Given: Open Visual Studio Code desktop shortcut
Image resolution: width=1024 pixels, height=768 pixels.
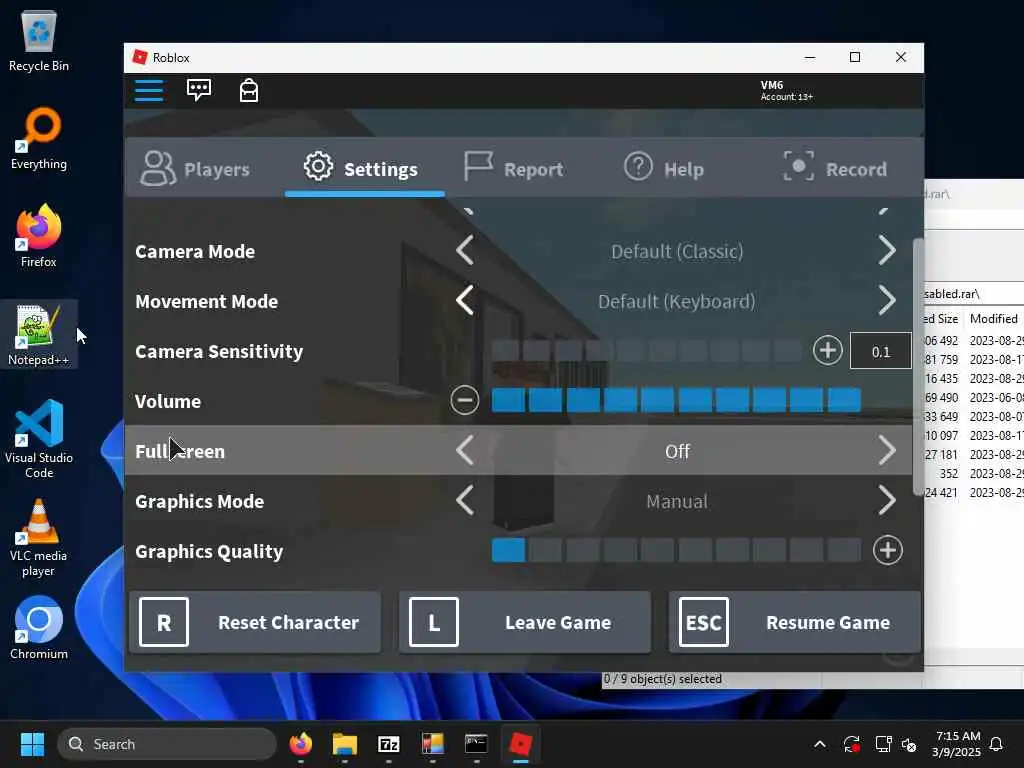Looking at the screenshot, I should tap(39, 439).
